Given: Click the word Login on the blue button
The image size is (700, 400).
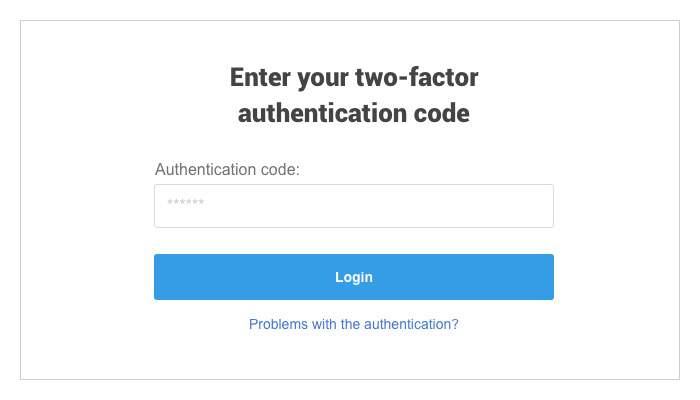Looking at the screenshot, I should pos(354,277).
